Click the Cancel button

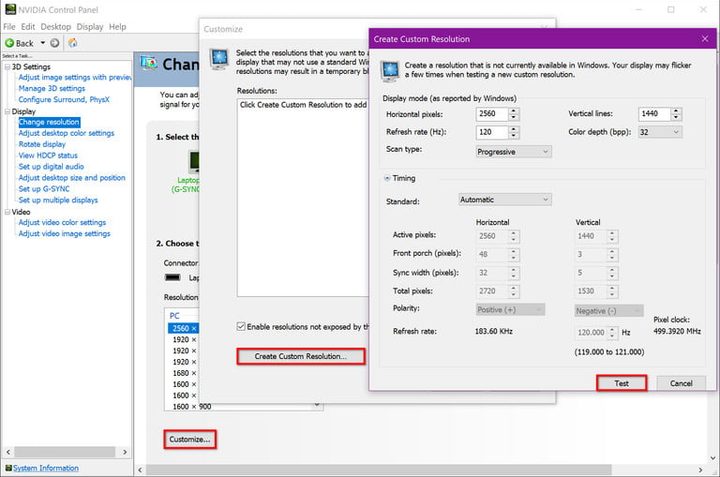tap(681, 383)
